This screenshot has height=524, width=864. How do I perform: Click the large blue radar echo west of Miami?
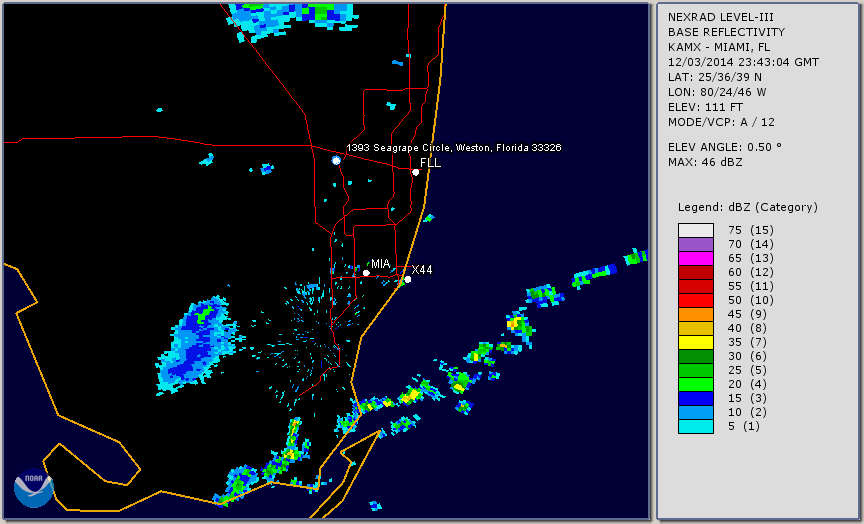click(197, 346)
